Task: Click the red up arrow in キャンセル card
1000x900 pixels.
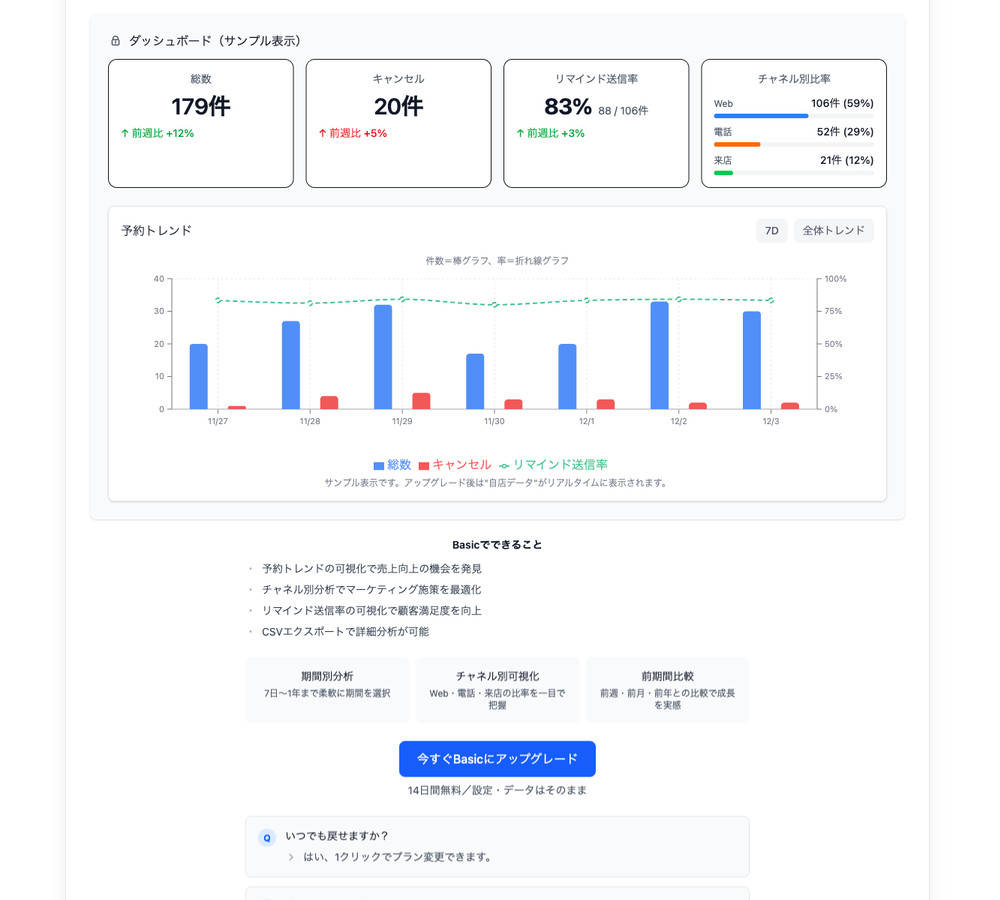Action: (322, 133)
